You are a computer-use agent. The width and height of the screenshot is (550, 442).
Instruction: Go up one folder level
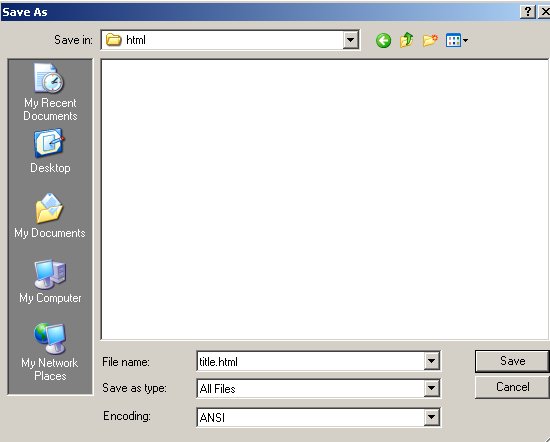pos(407,40)
